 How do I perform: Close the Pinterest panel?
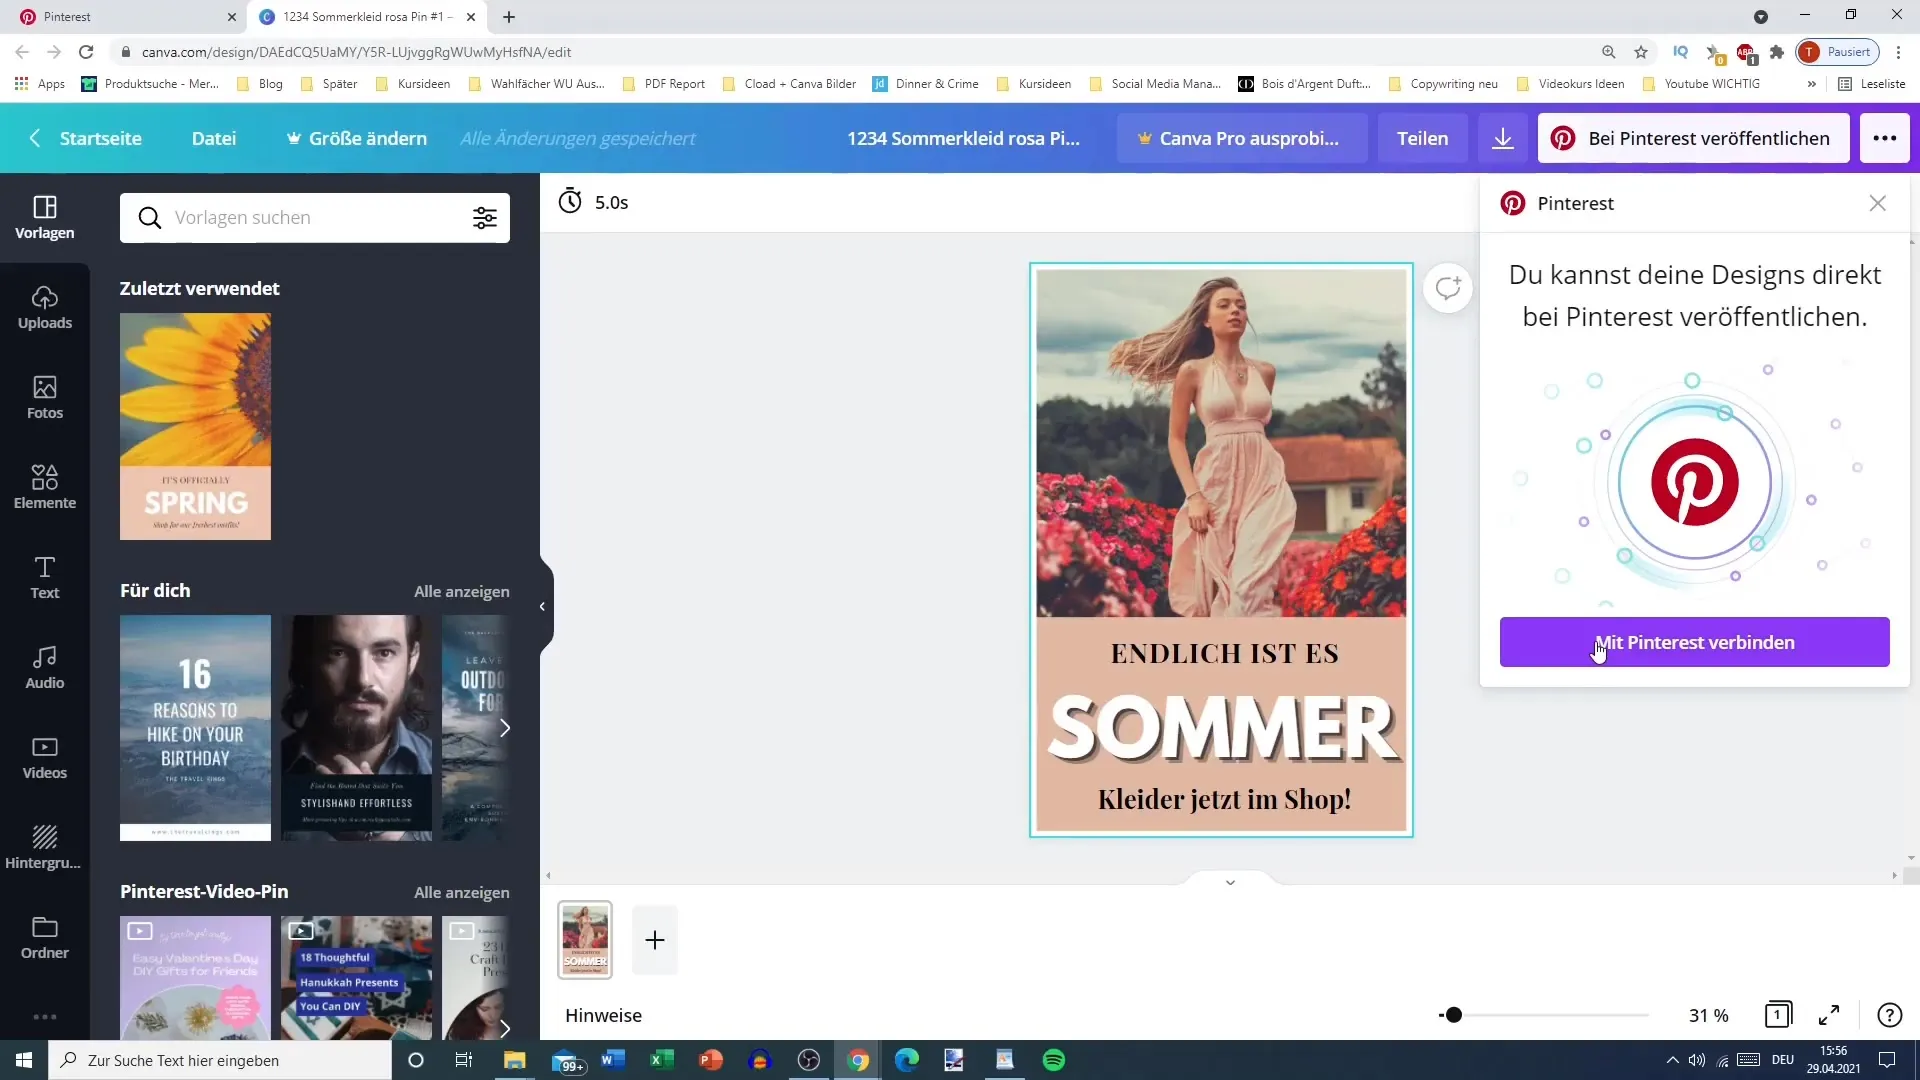tap(1878, 203)
